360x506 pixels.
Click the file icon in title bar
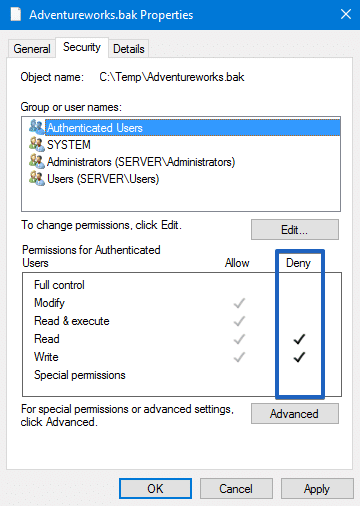[x=15, y=14]
